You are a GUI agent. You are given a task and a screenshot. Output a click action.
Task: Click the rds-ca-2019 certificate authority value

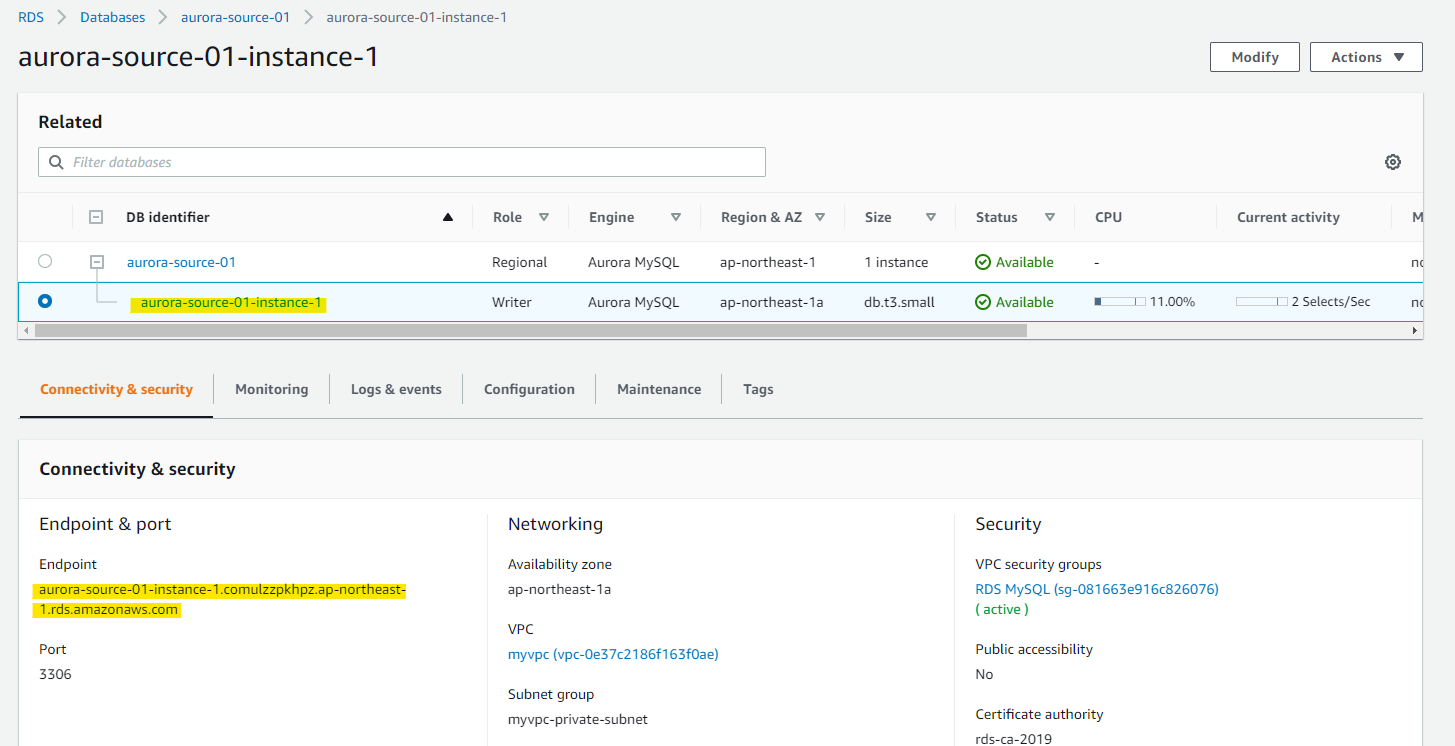(1014, 739)
